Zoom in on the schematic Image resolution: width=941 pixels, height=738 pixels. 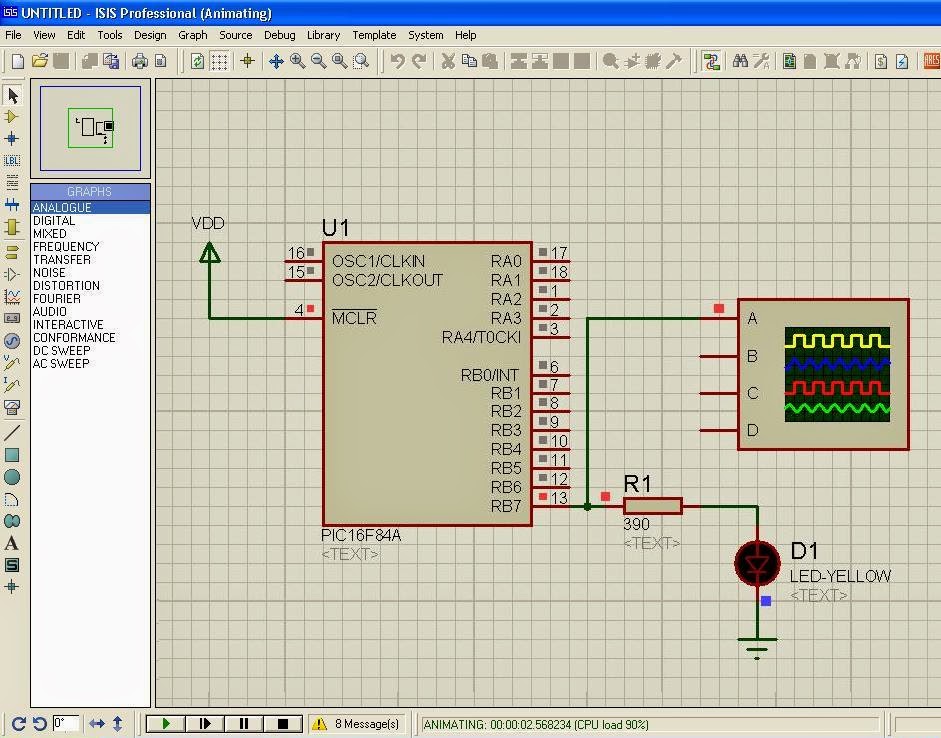coord(297,61)
